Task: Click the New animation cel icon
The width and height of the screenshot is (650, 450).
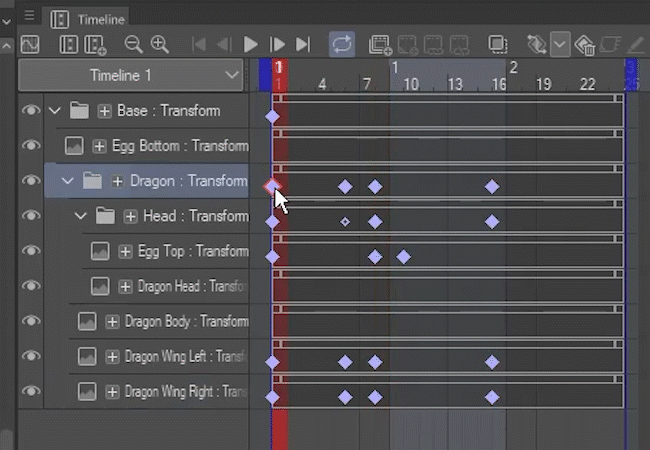Action: [380, 45]
